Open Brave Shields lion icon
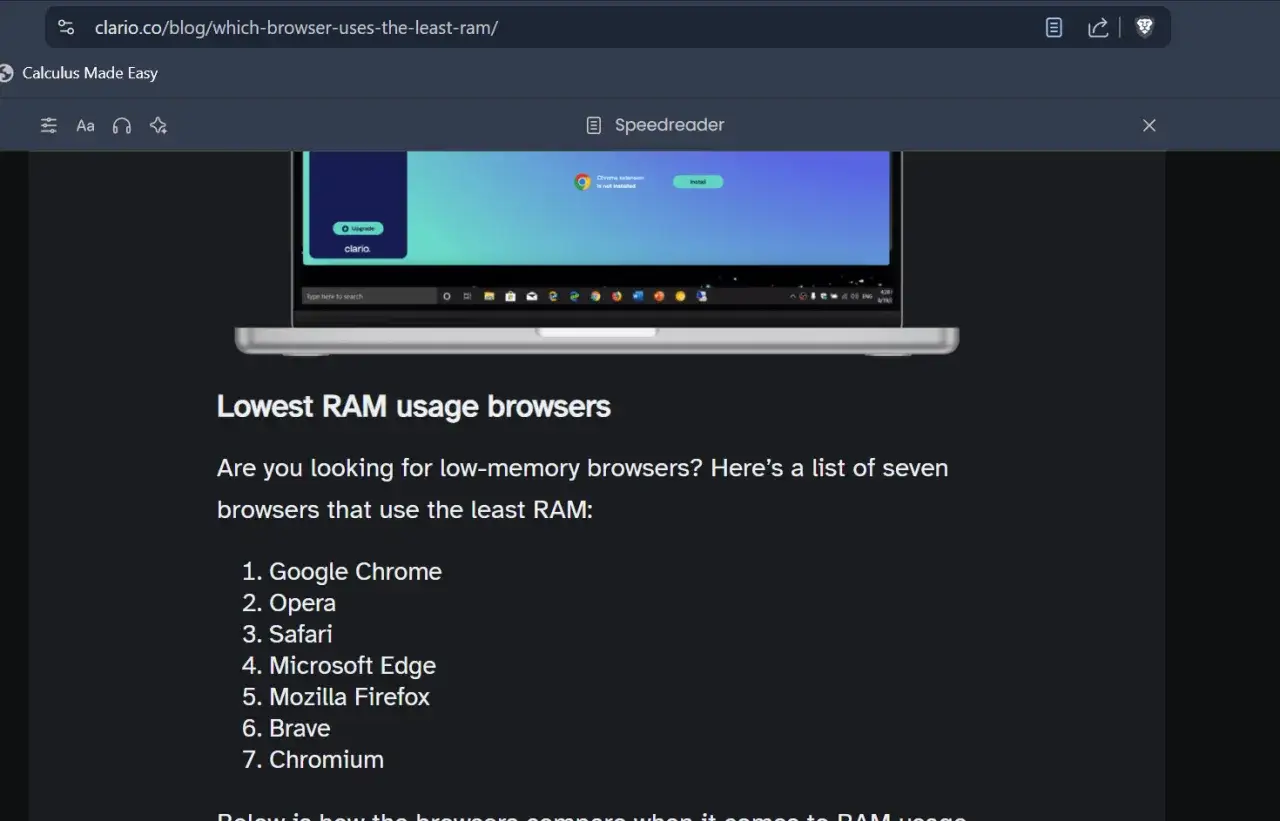The image size is (1280, 821). 1144,27
